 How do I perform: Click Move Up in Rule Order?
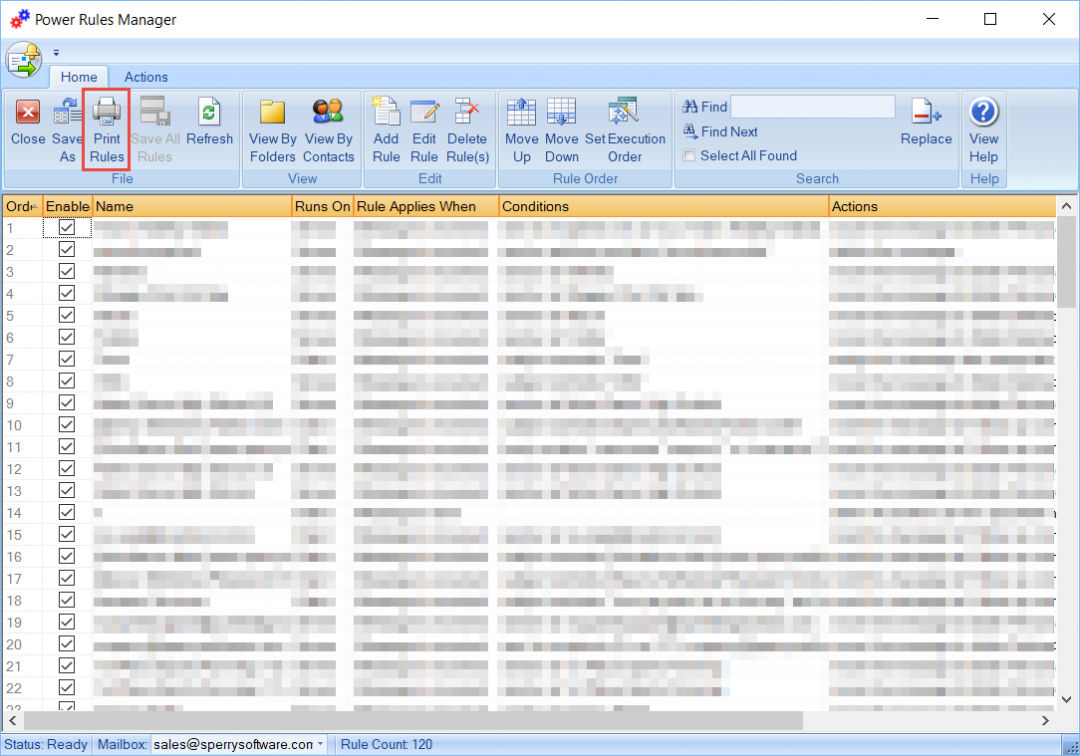(521, 129)
